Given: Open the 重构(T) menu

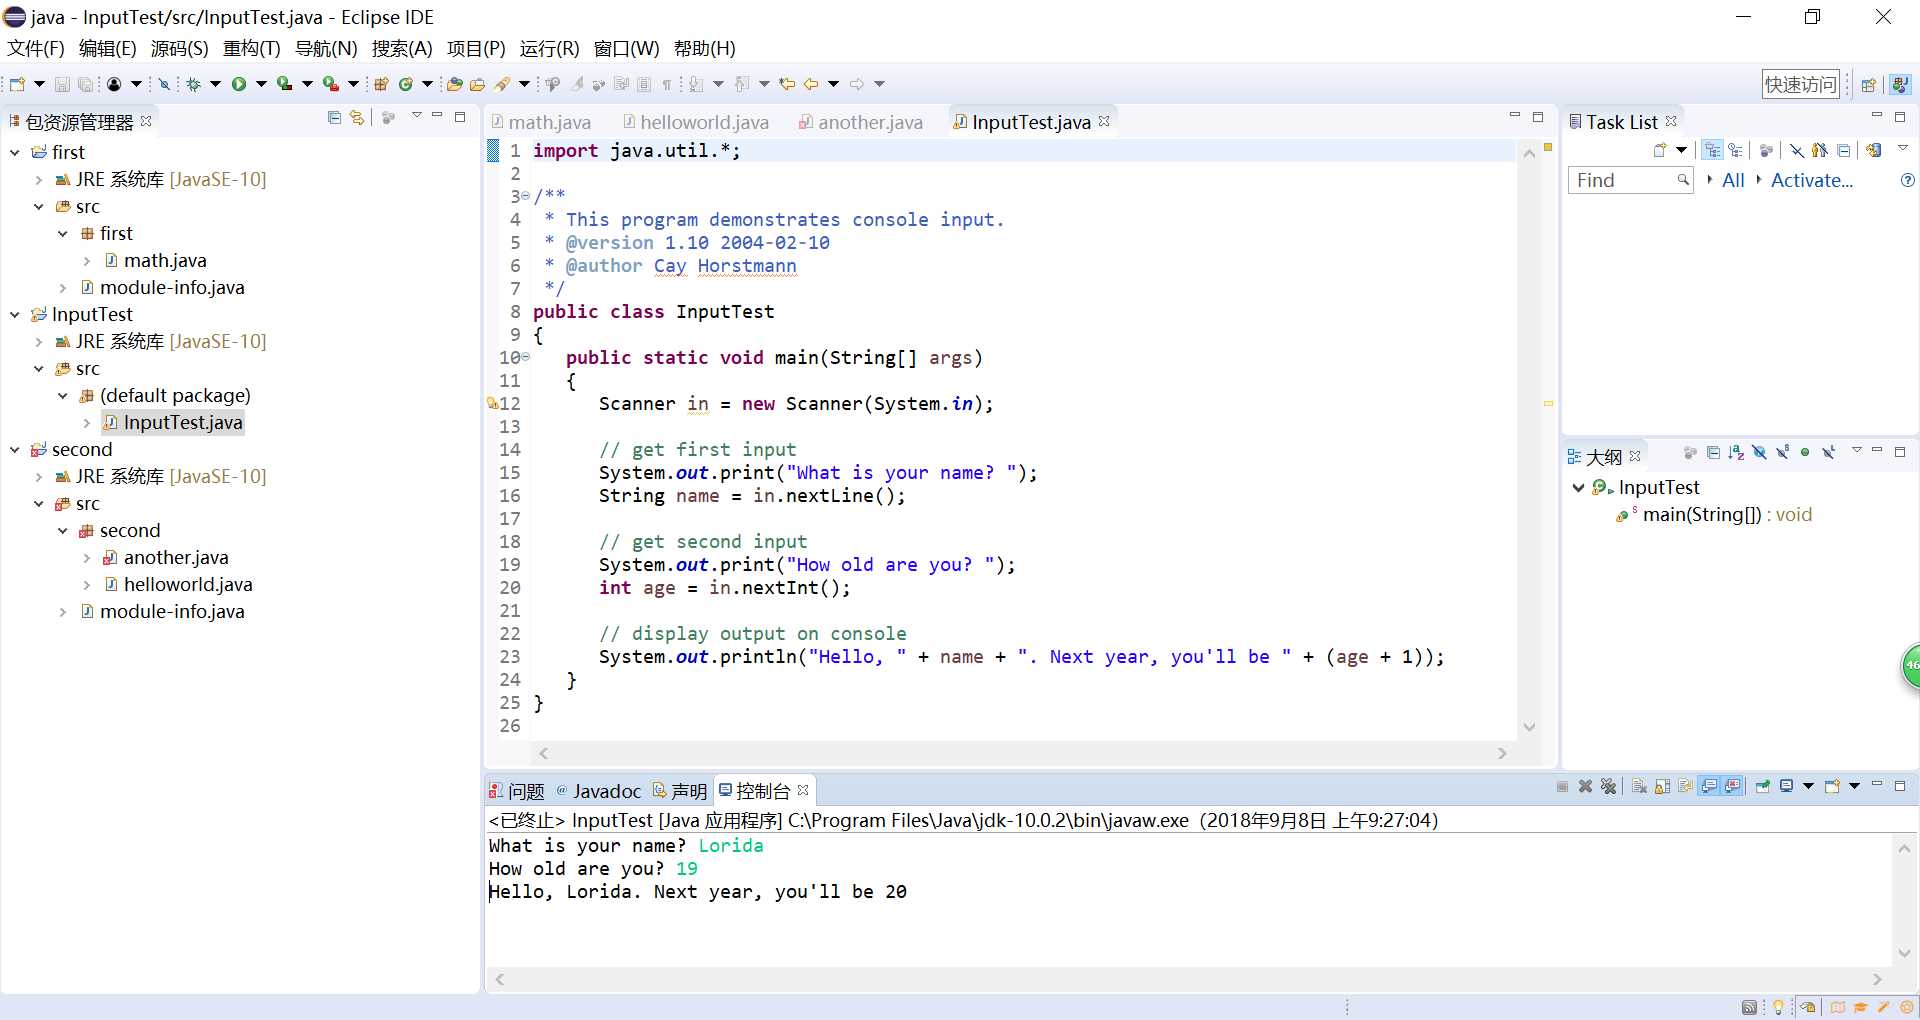Looking at the screenshot, I should 251,48.
